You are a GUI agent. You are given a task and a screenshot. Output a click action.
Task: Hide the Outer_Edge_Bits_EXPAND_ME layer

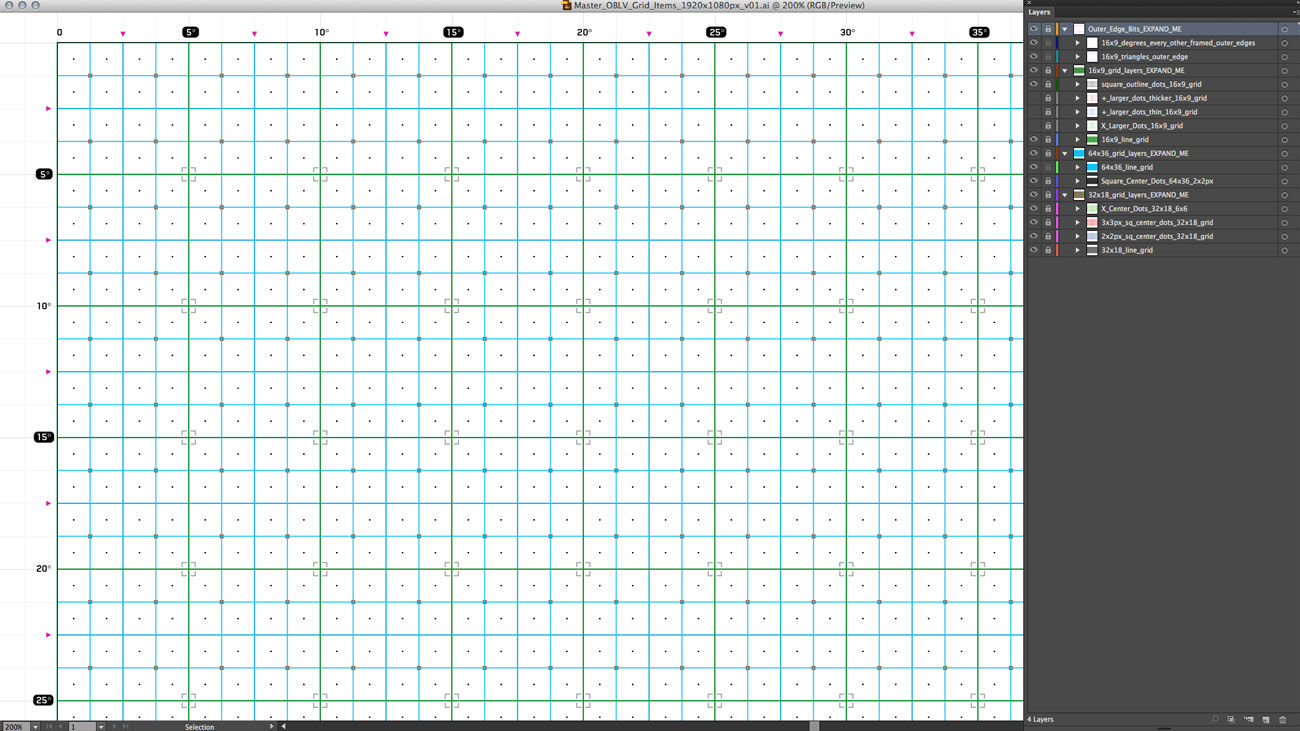(1034, 29)
